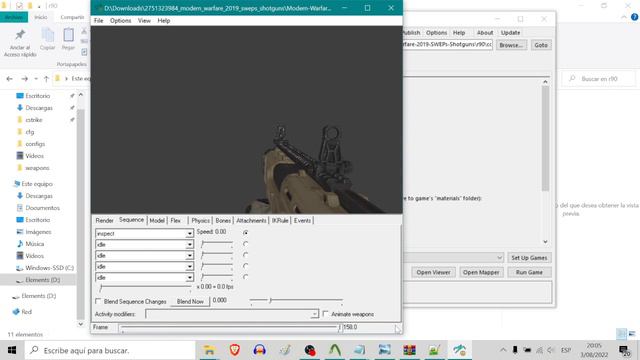This screenshot has height=360, width=640.
Task: Open the View menu in model viewer
Action: (144, 20)
